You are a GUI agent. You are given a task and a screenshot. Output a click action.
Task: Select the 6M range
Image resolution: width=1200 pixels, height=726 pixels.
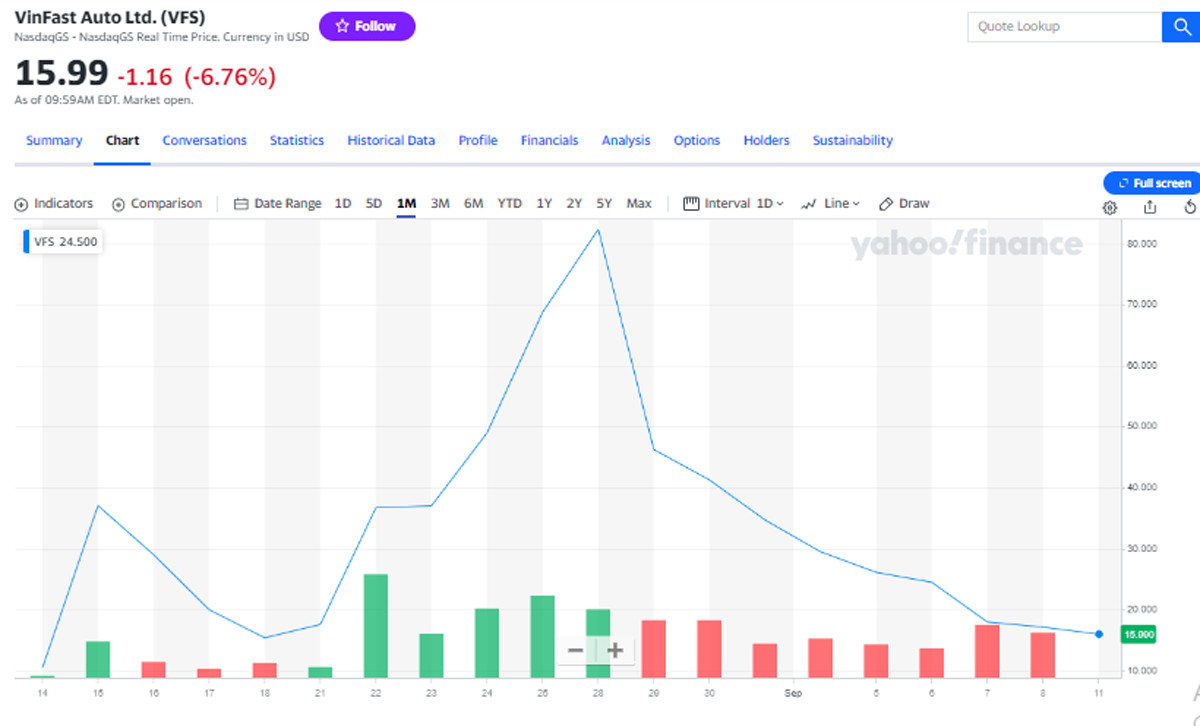click(x=474, y=203)
